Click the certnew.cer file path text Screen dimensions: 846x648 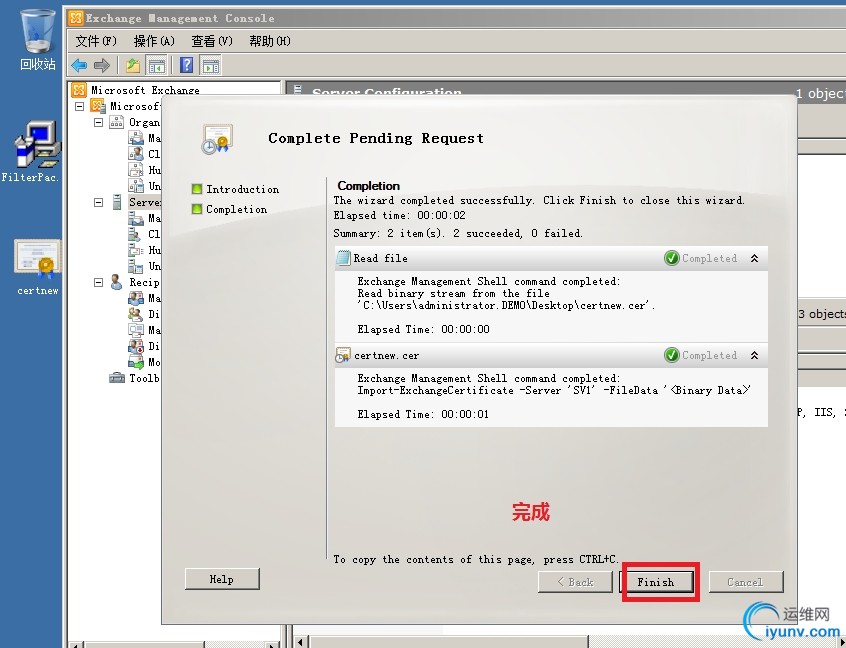(507, 305)
